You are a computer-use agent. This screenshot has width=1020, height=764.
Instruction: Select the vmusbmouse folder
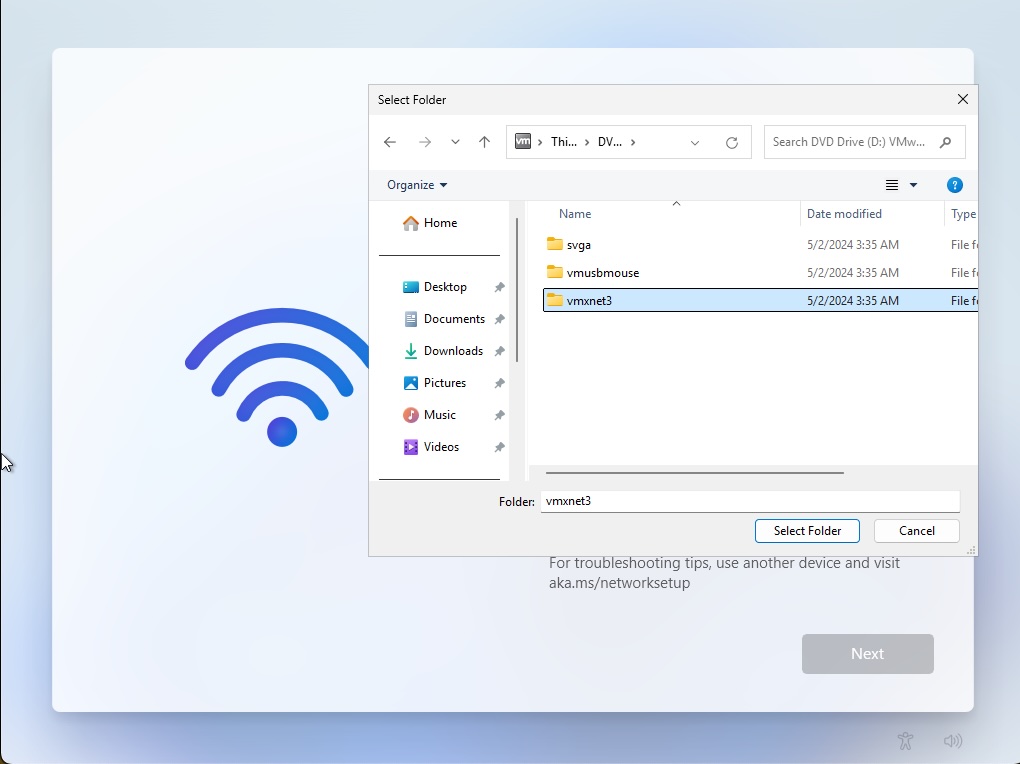click(x=760, y=273)
